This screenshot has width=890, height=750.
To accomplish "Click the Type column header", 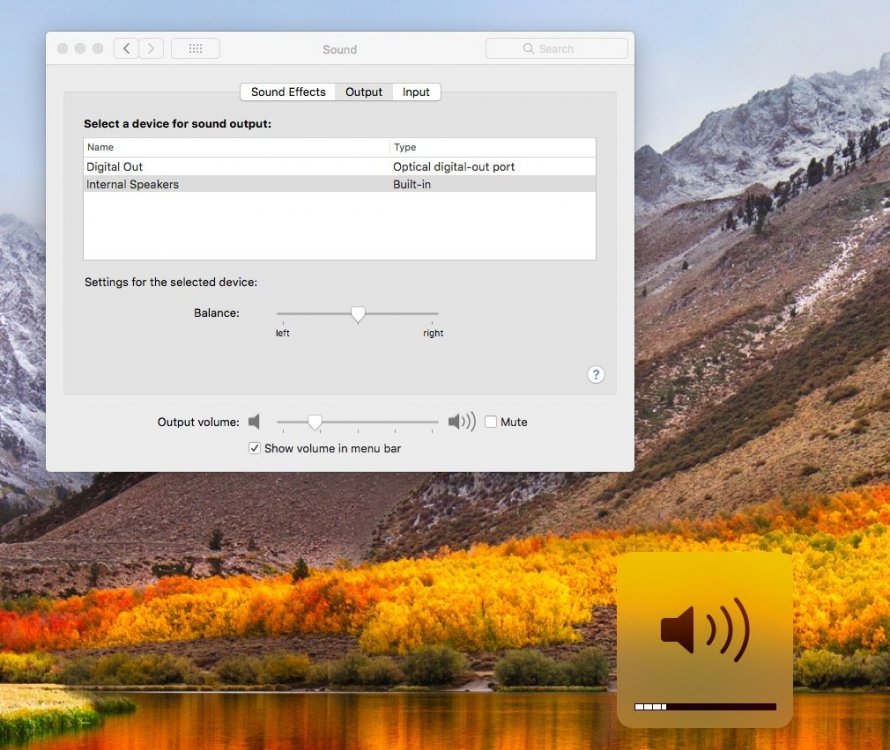I will pyautogui.click(x=493, y=147).
